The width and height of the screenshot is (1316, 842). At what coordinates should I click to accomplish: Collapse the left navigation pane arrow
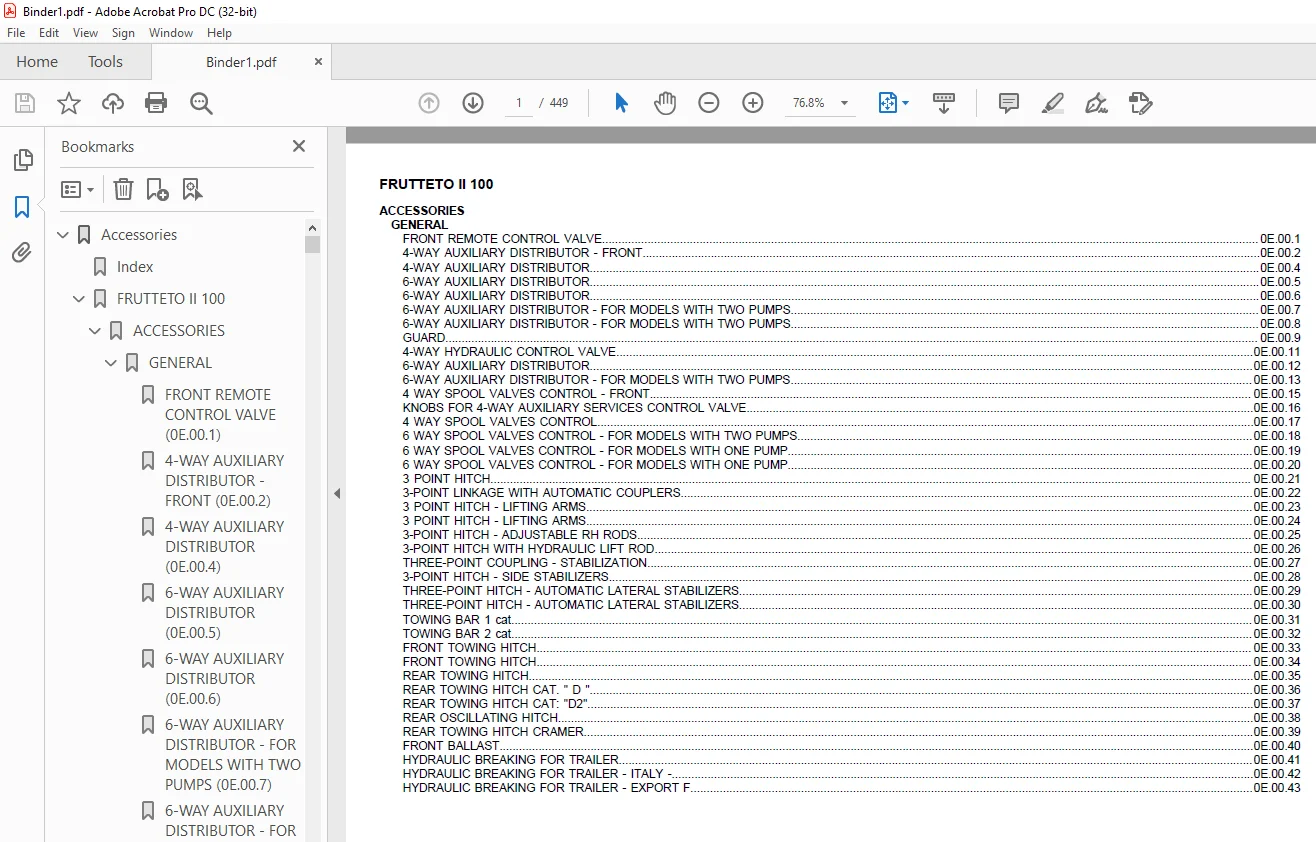(337, 493)
